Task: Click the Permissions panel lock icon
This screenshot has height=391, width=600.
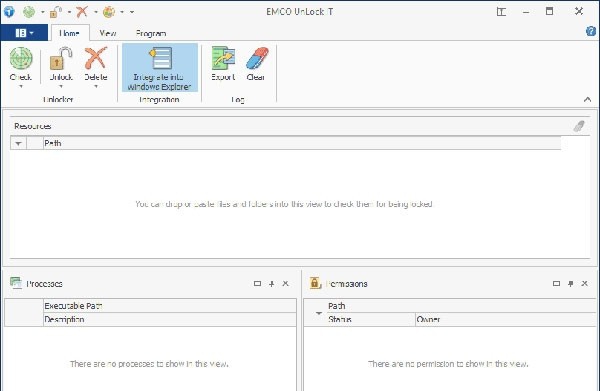Action: (315, 283)
